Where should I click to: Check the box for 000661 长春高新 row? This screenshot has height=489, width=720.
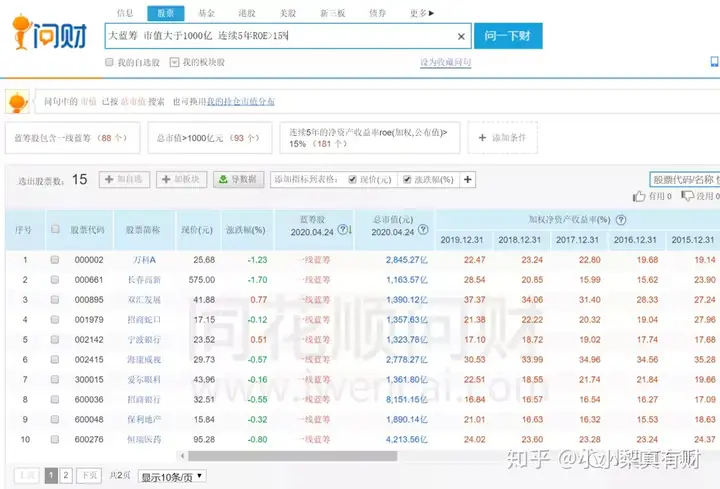pos(55,280)
